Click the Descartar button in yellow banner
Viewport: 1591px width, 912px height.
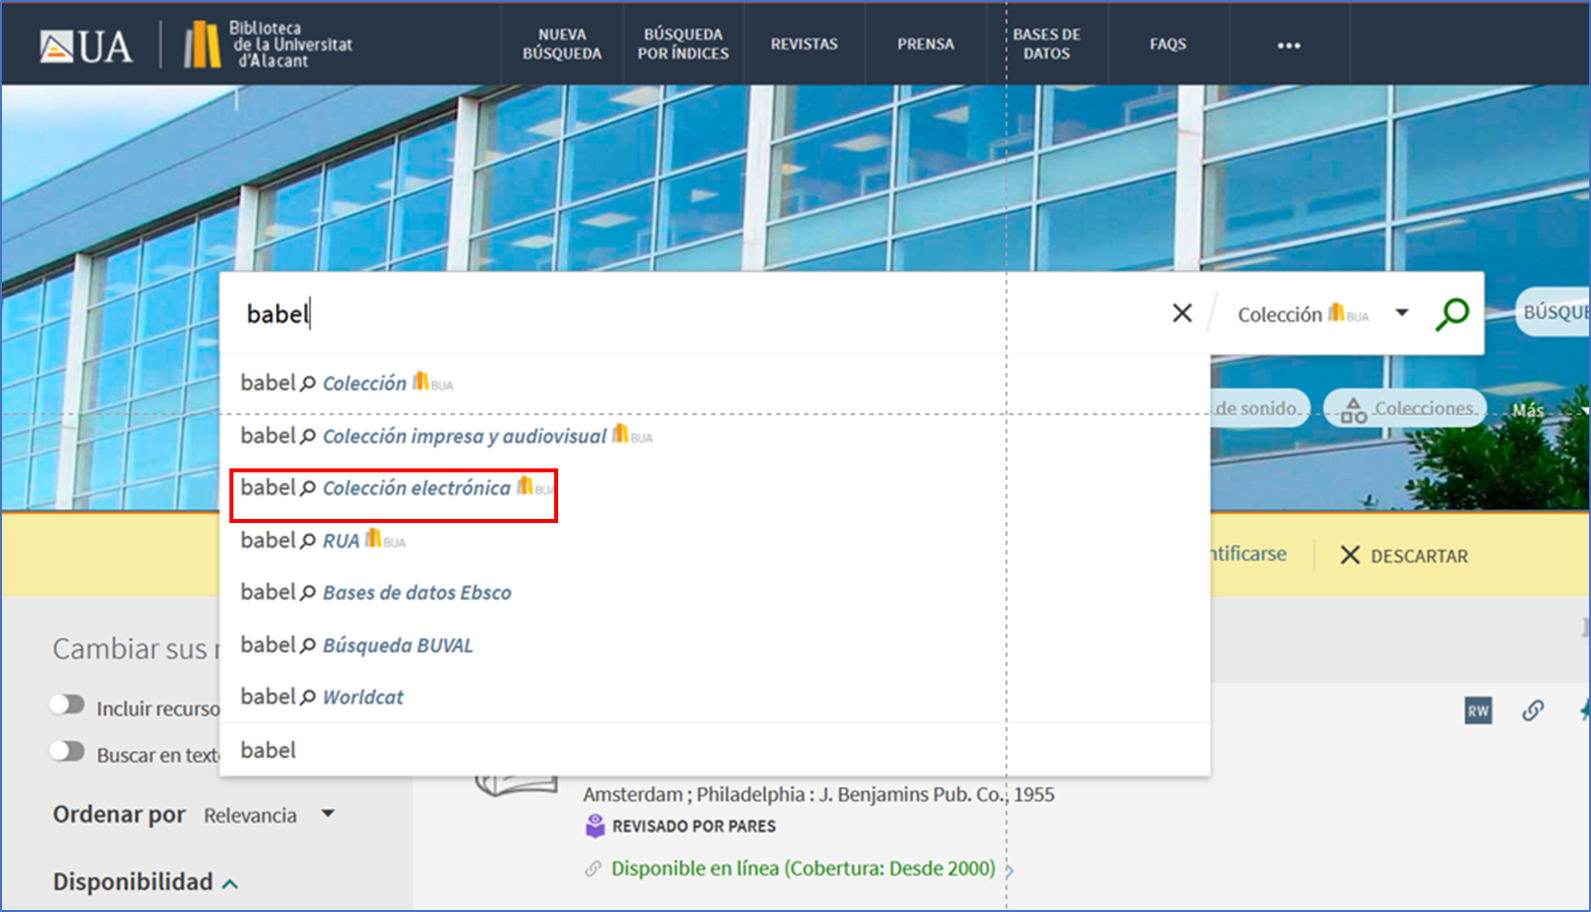[1404, 556]
